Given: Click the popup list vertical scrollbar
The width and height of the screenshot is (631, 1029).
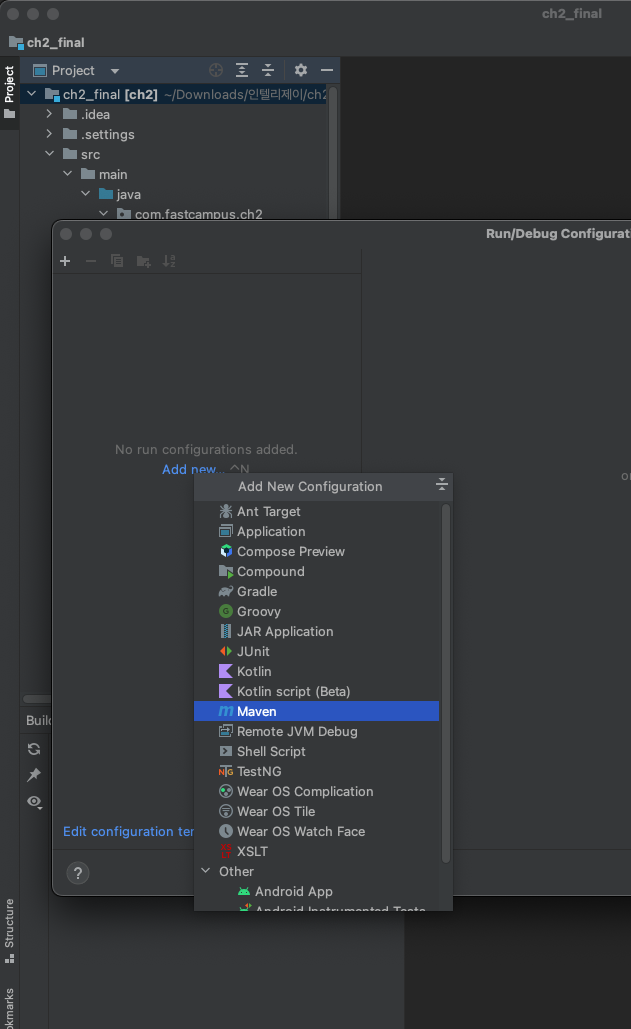Looking at the screenshot, I should tap(446, 682).
